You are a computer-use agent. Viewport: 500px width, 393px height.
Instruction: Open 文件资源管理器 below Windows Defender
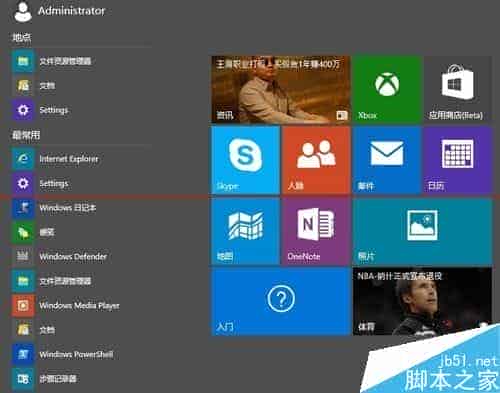pyautogui.click(x=52, y=281)
